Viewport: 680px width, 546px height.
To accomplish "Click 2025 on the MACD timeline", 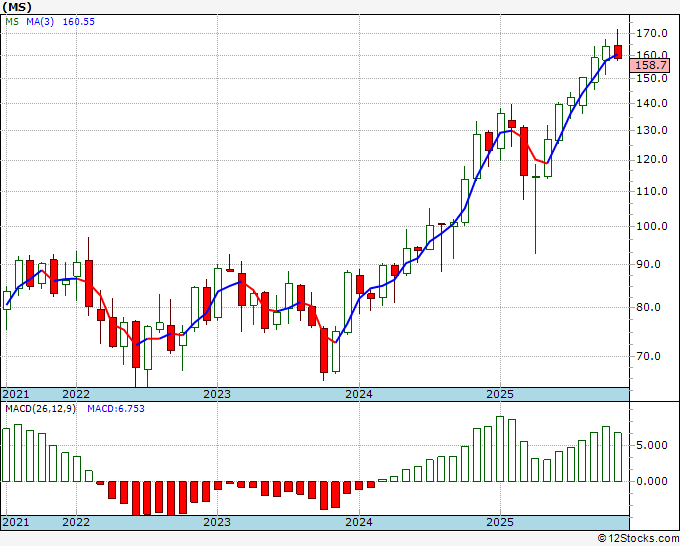I will [x=500, y=522].
